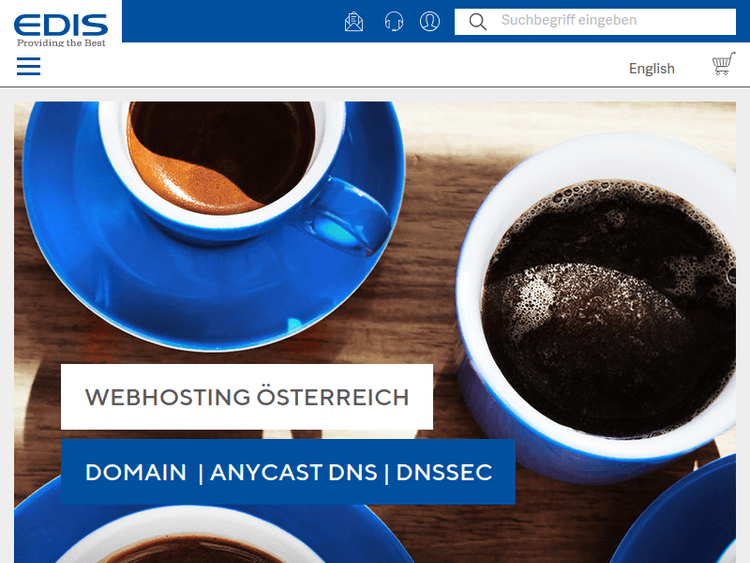
Task: Click the envelope contact icon
Action: click(354, 22)
